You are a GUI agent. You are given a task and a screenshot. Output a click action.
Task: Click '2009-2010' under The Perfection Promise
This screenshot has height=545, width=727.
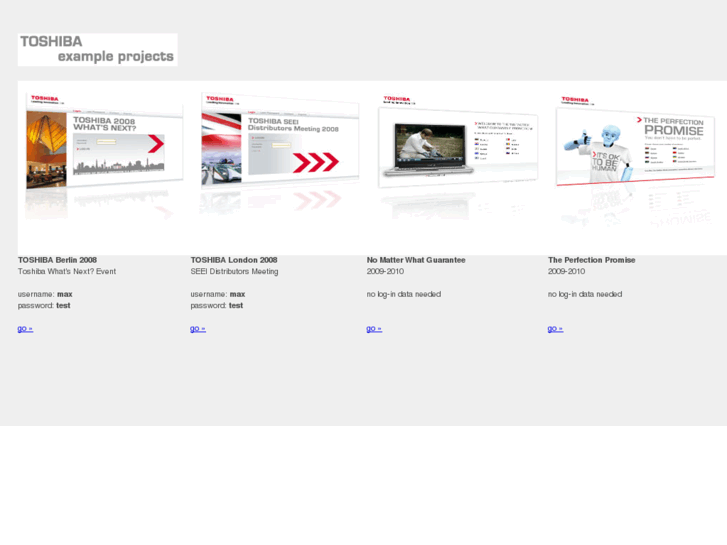pos(567,271)
